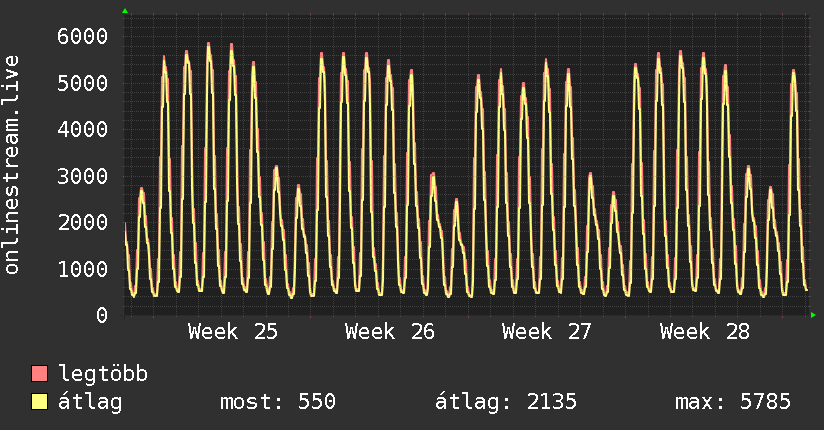
Task: Click the 0 y-axis value
Action: tap(102, 315)
